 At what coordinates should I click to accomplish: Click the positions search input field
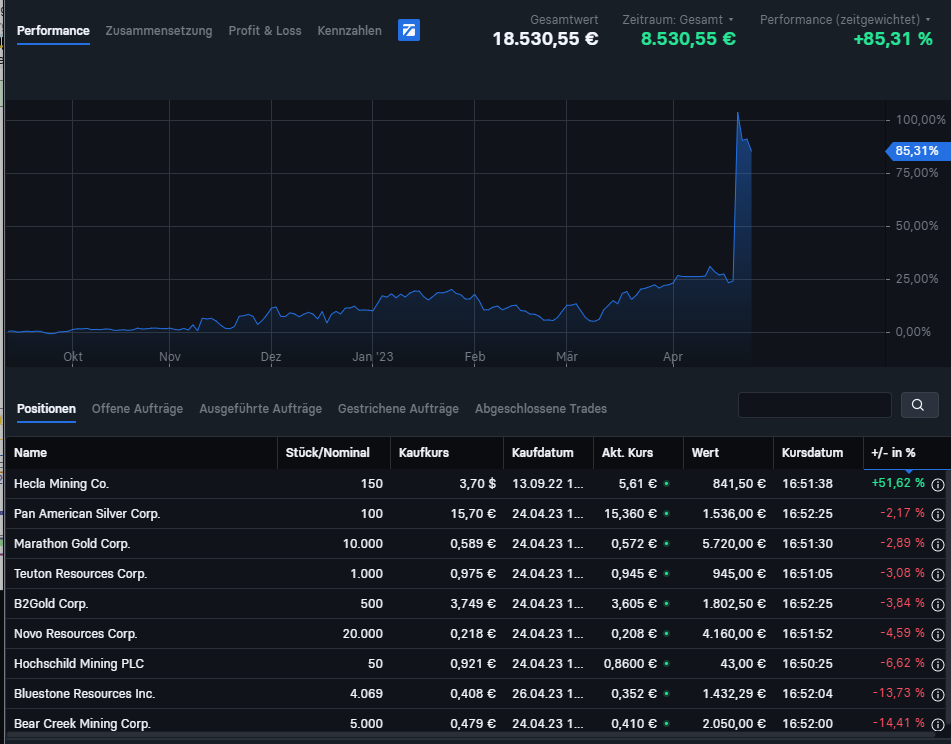click(815, 405)
